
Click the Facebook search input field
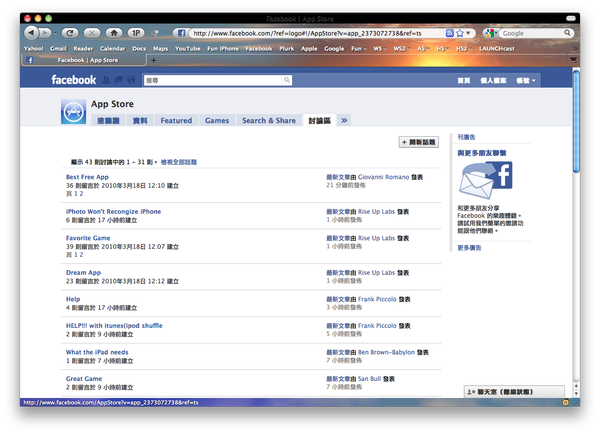pyautogui.click(x=213, y=80)
